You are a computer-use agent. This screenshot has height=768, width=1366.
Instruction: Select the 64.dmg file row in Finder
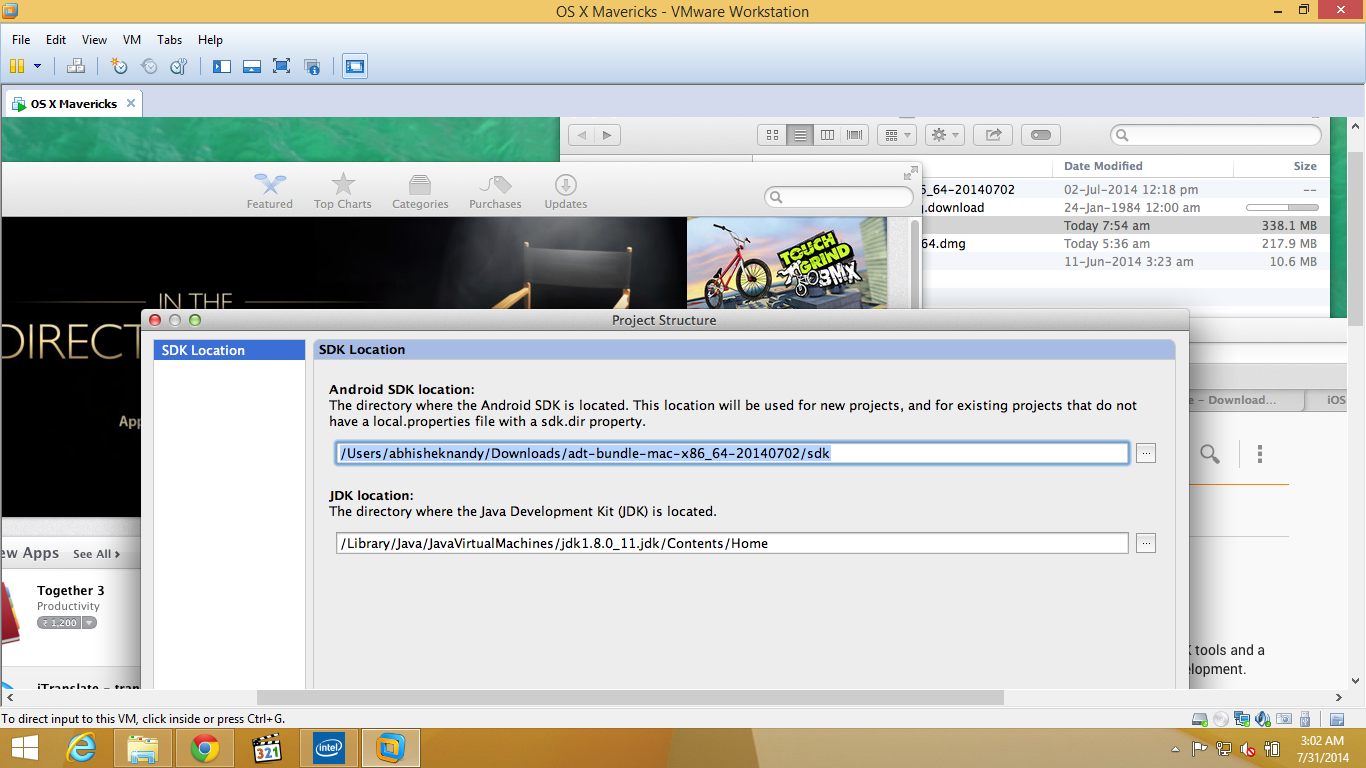[x=1125, y=244]
